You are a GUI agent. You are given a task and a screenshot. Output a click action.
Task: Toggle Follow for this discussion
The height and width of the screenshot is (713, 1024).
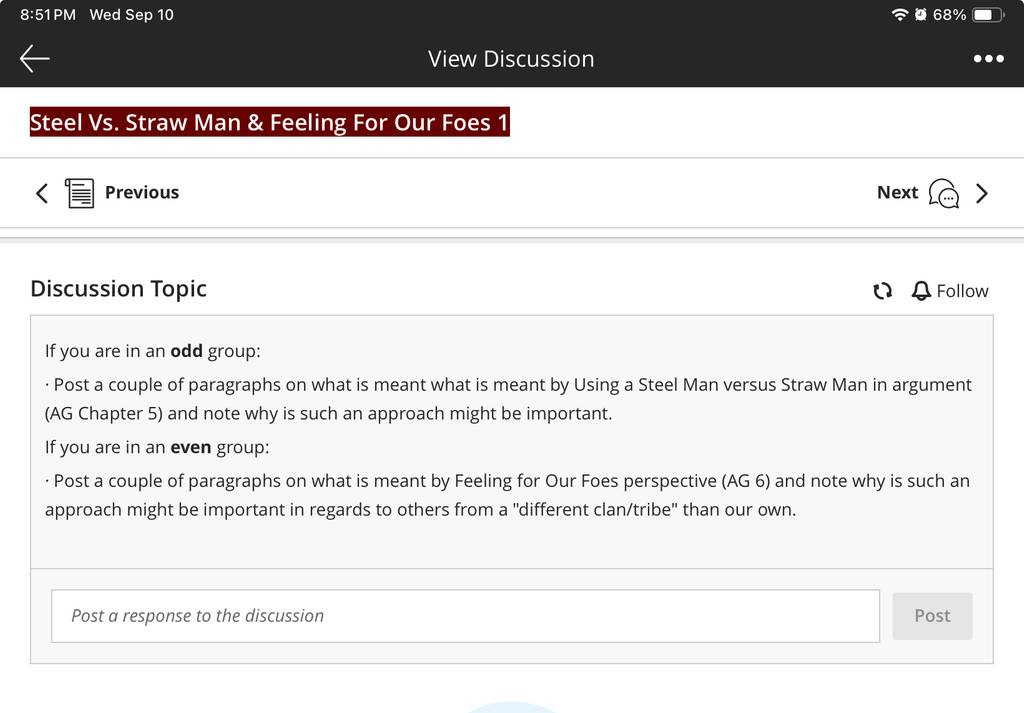click(x=950, y=291)
